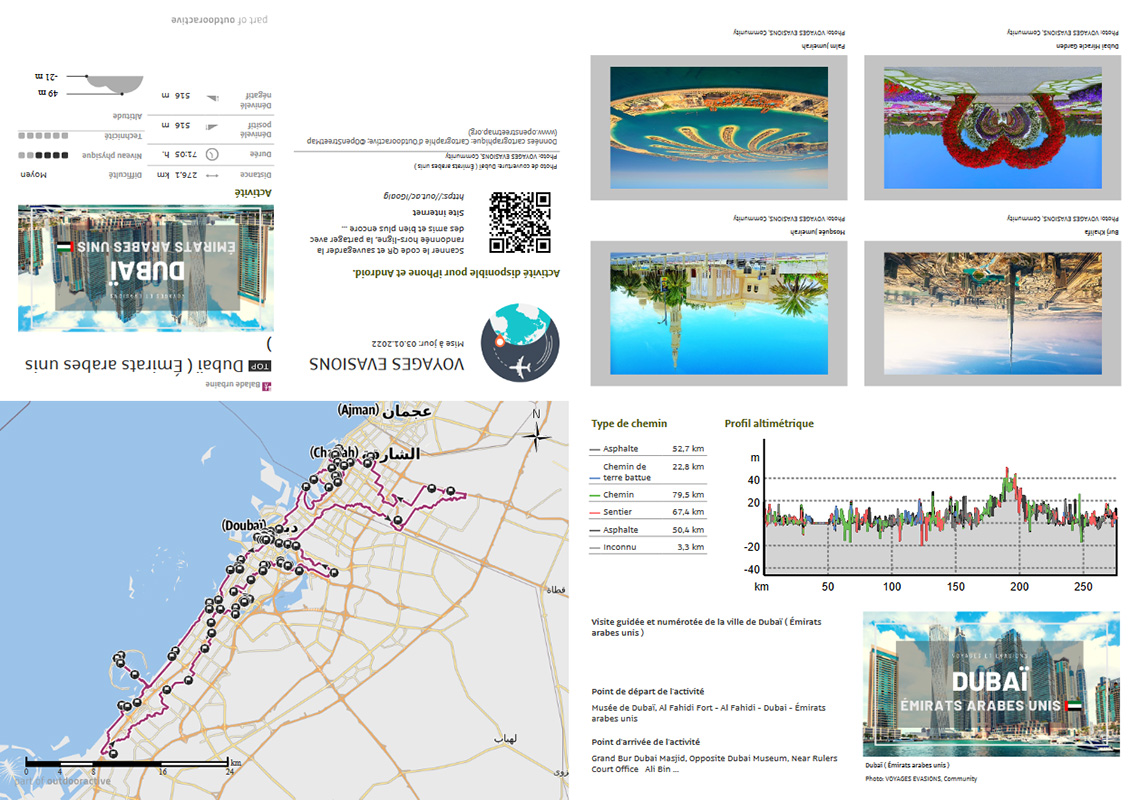Select the 'VOYAGES EVASIONS' title text
Viewport: 1140px width, 800px height.
(x=387, y=364)
